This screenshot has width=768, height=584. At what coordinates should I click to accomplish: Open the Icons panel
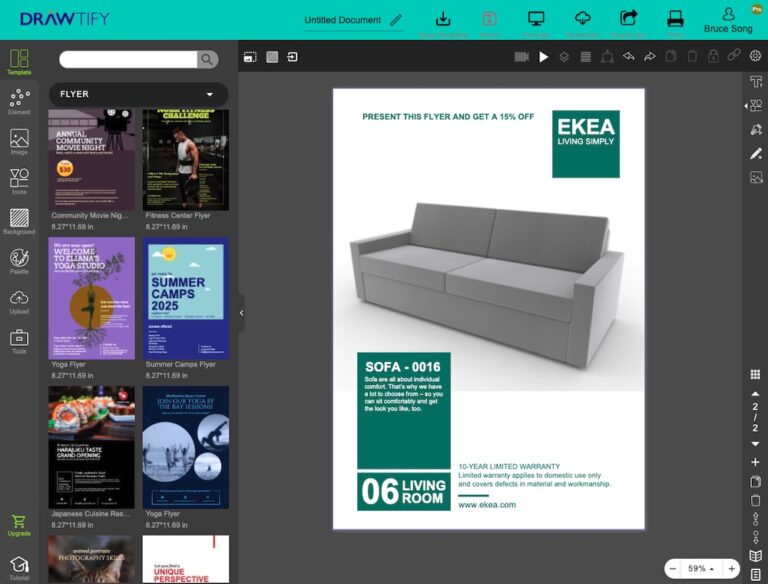point(19,181)
